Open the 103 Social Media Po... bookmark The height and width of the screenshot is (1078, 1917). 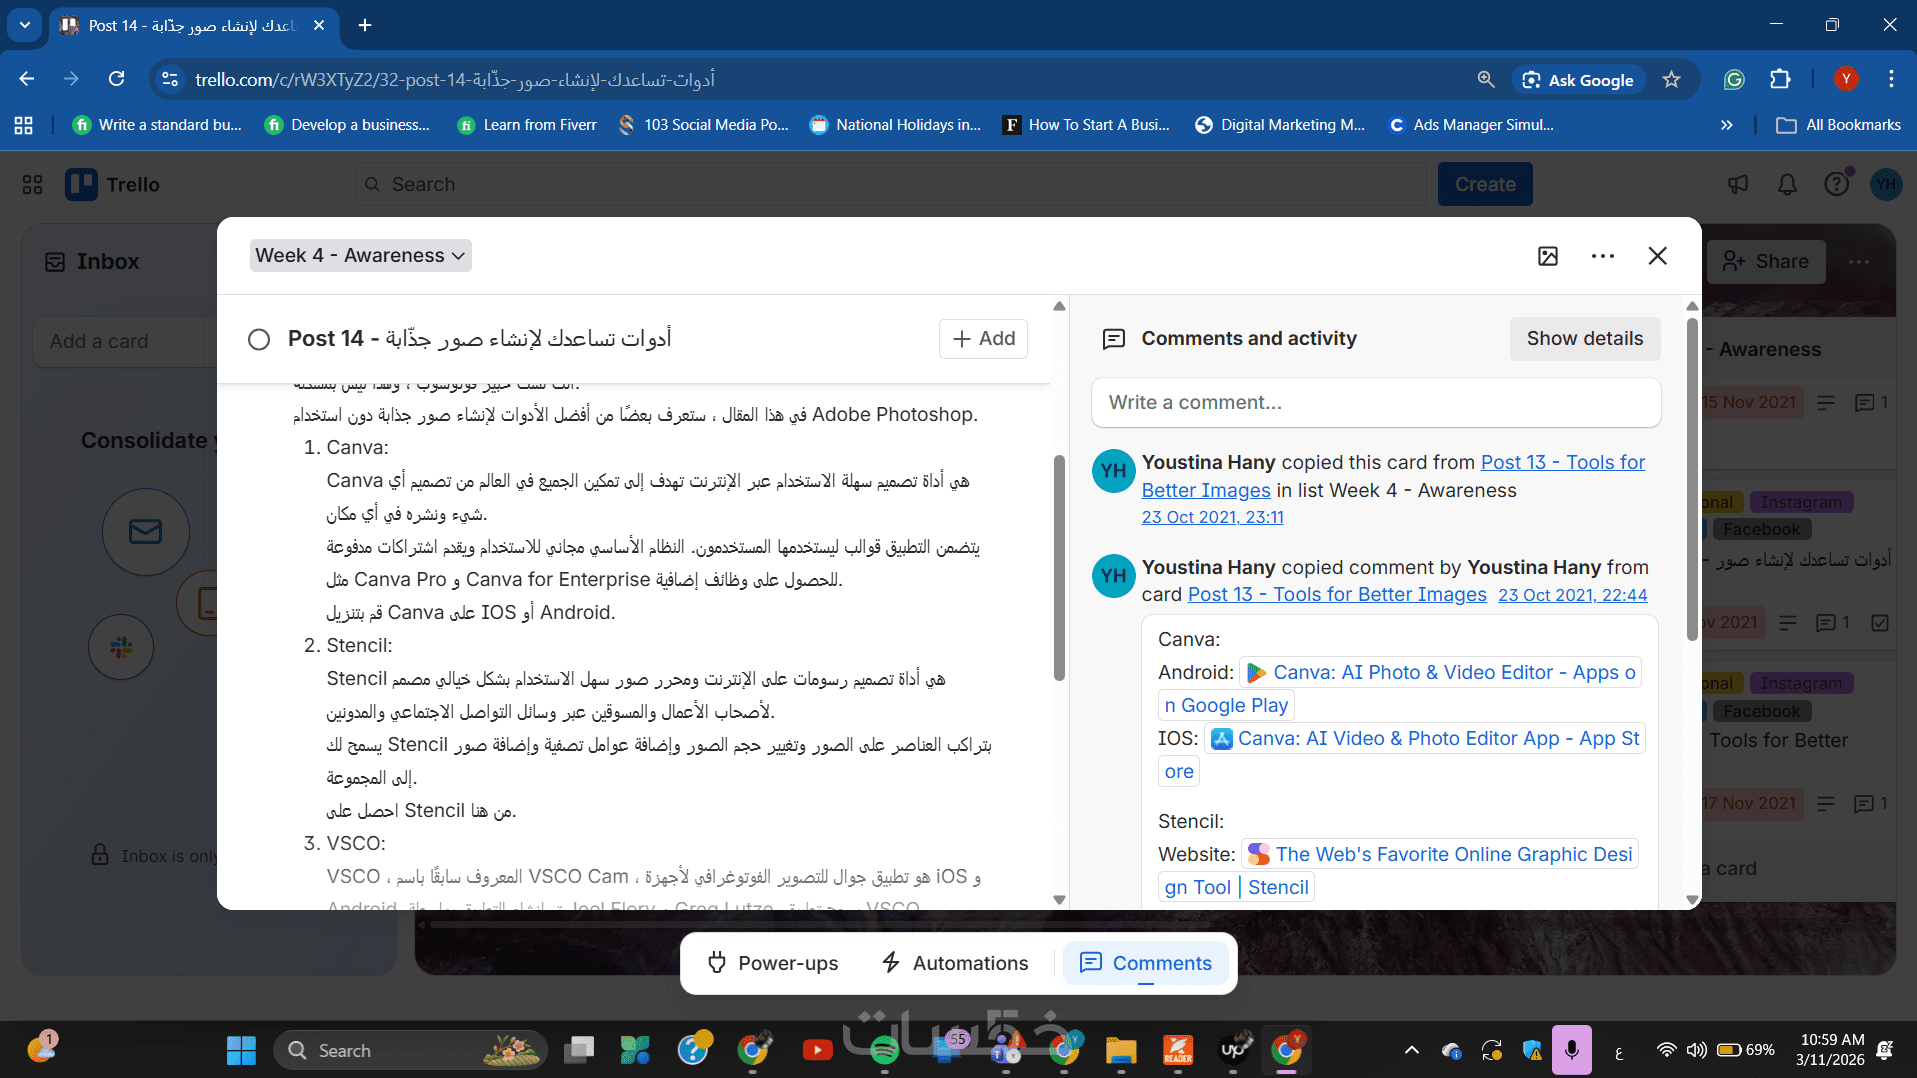[x=704, y=125]
